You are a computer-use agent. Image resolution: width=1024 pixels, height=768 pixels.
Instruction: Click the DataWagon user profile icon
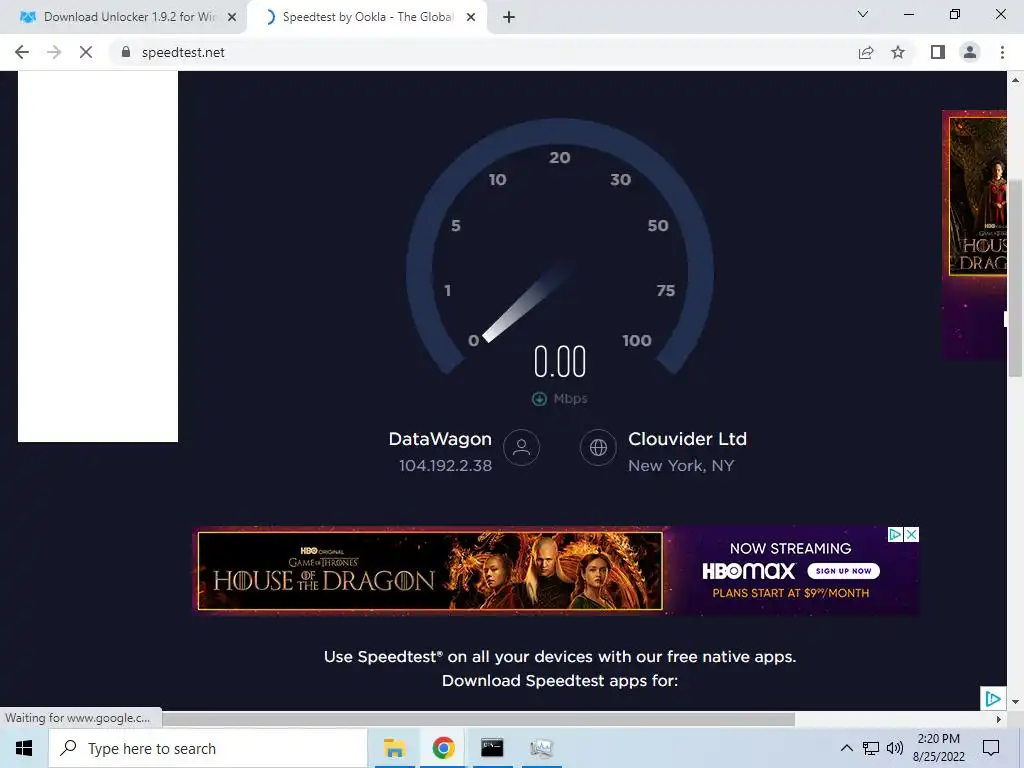pos(521,447)
